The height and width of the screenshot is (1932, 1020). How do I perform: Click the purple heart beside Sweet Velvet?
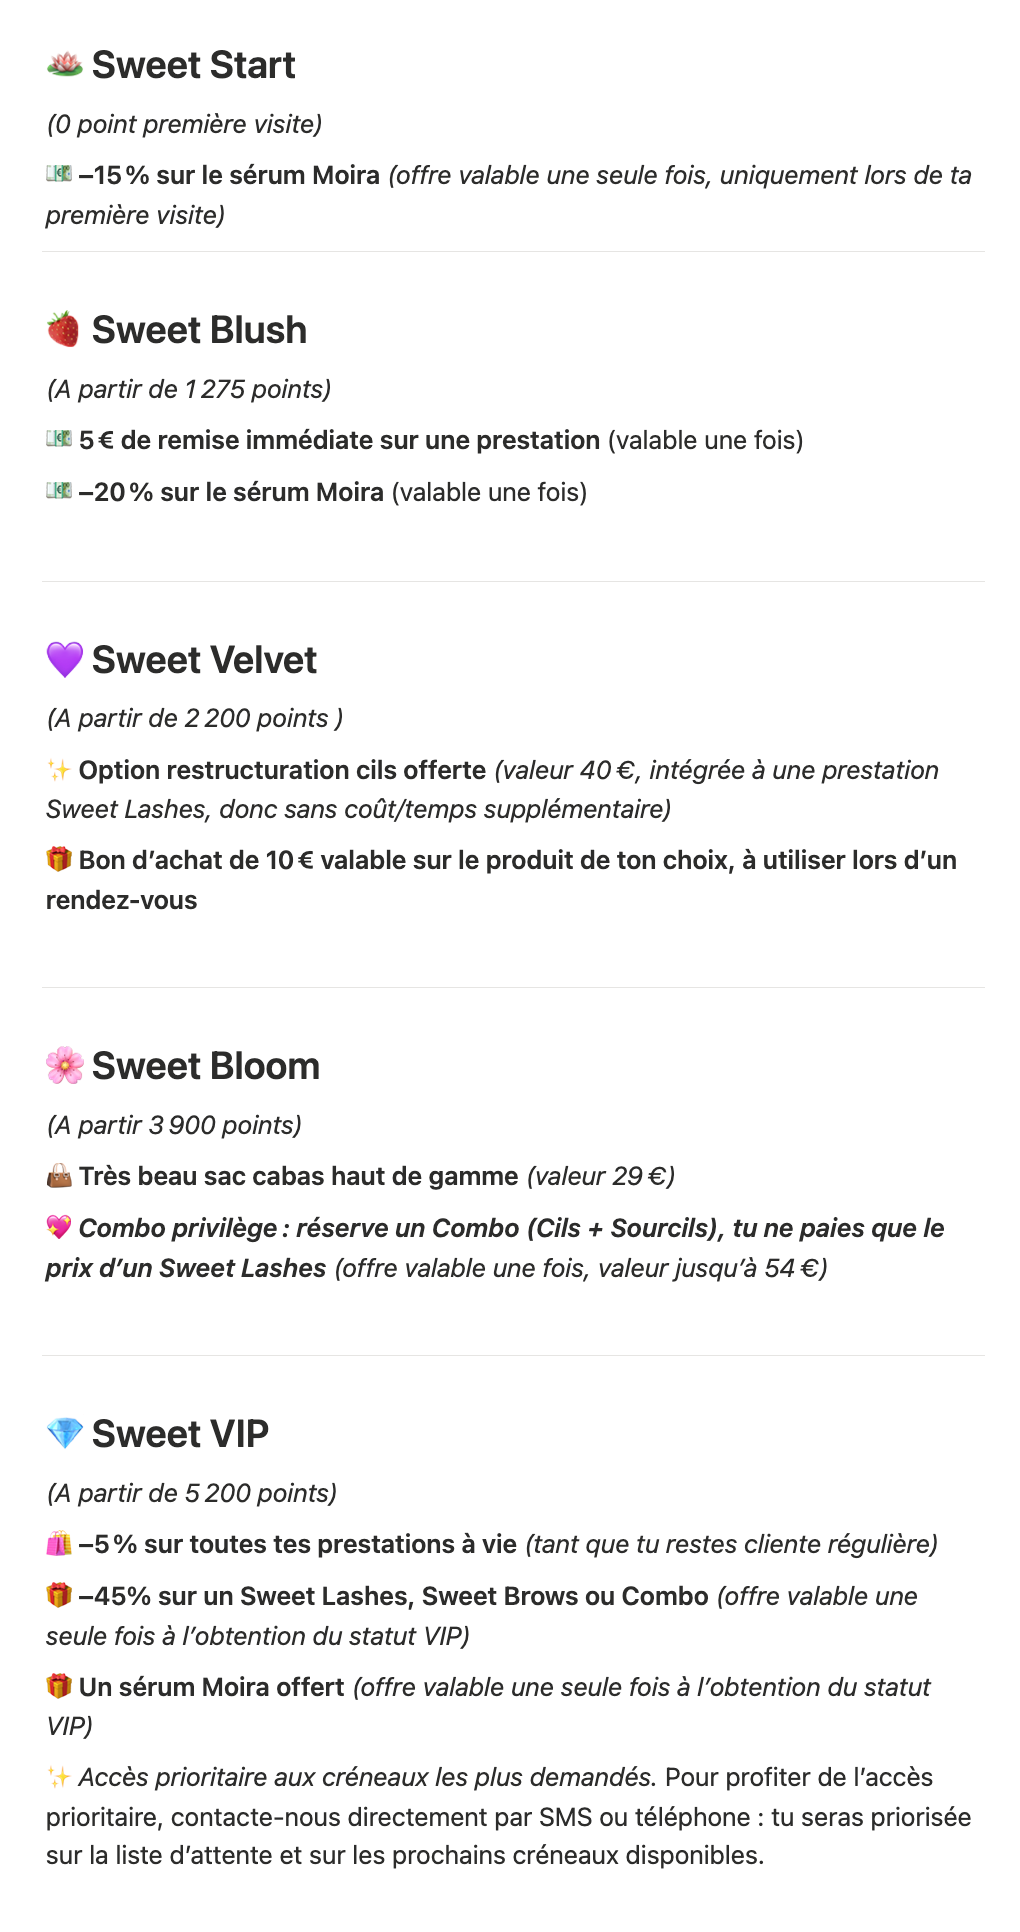(x=64, y=660)
